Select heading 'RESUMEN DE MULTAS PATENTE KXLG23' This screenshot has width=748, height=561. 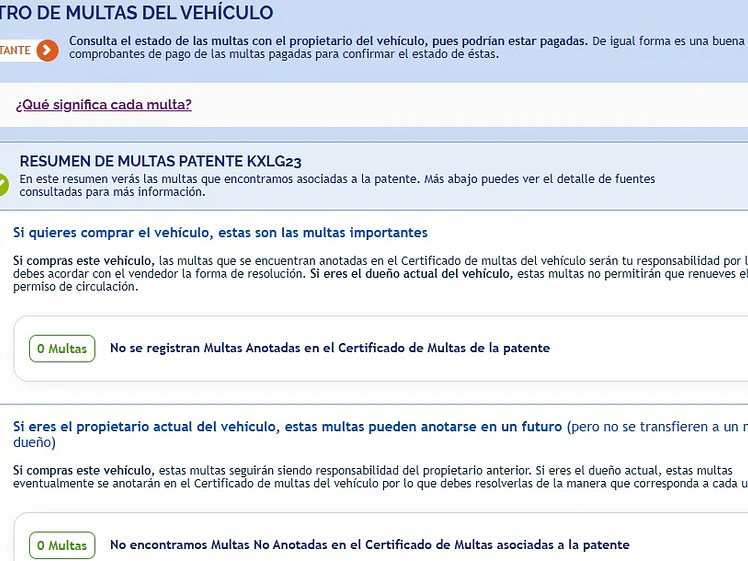[x=161, y=161]
